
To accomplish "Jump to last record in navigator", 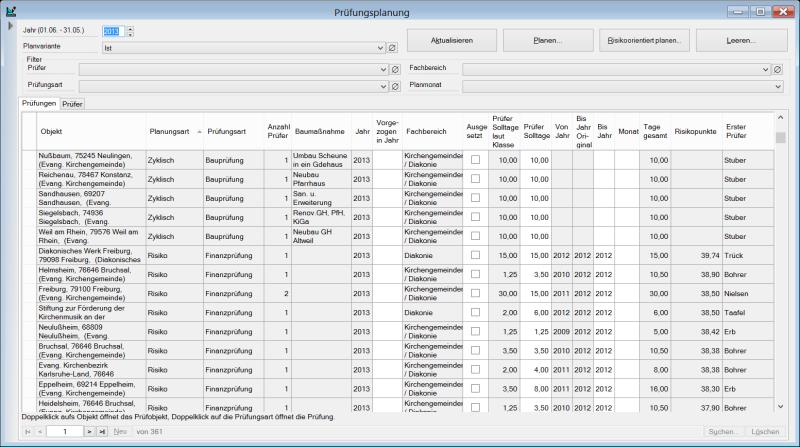I will [x=102, y=432].
